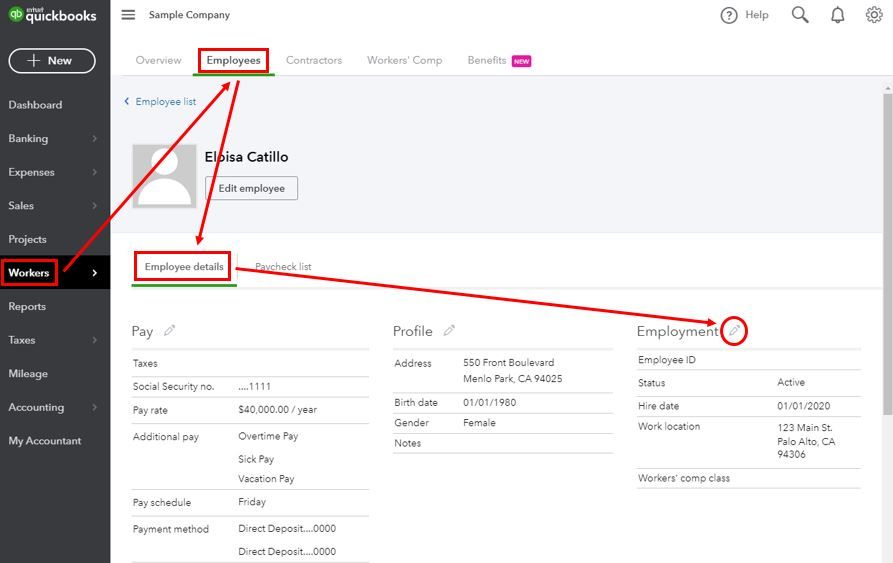Open notifications bell

(837, 15)
